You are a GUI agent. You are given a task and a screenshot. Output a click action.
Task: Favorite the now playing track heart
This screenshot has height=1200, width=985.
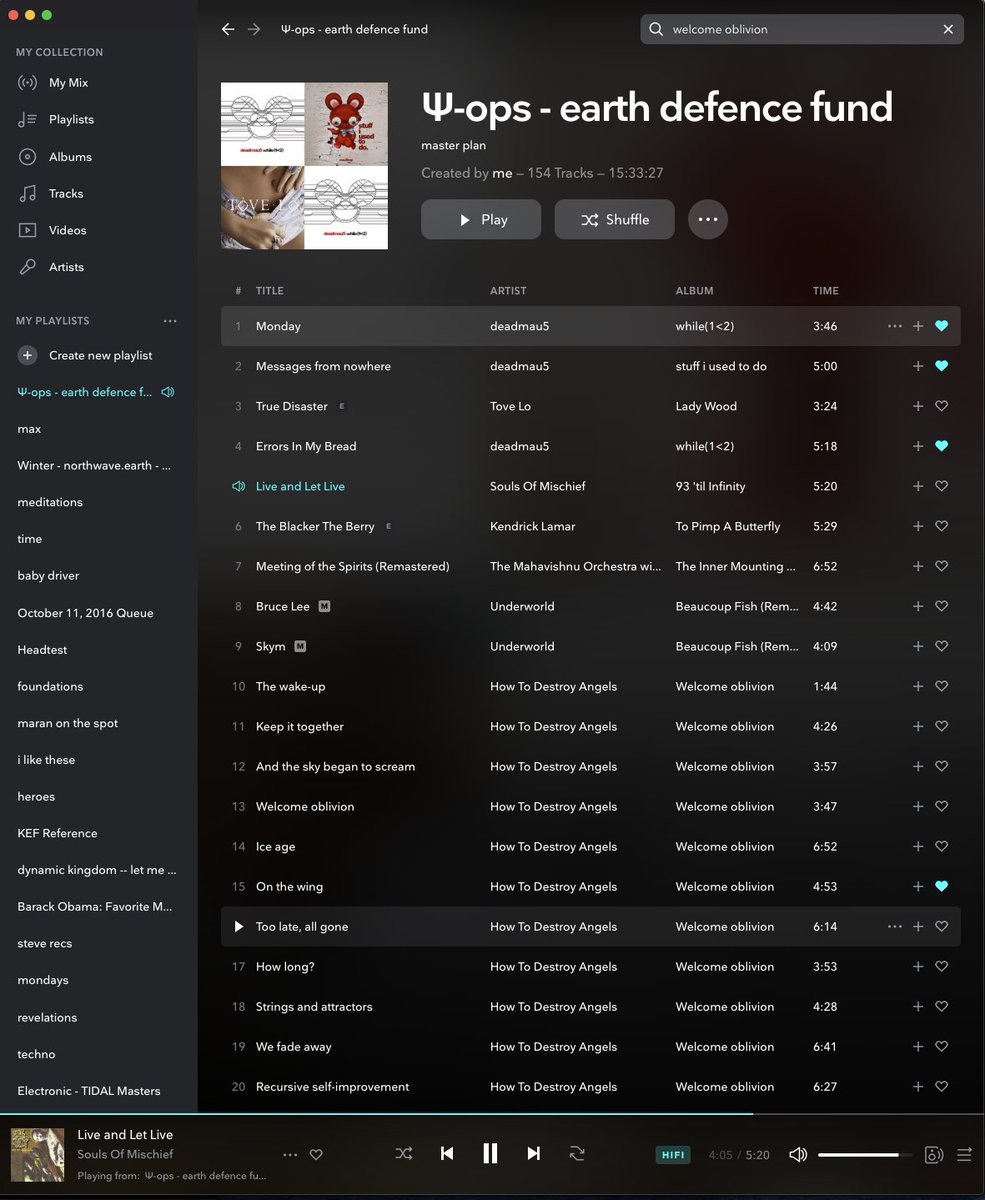click(316, 1155)
